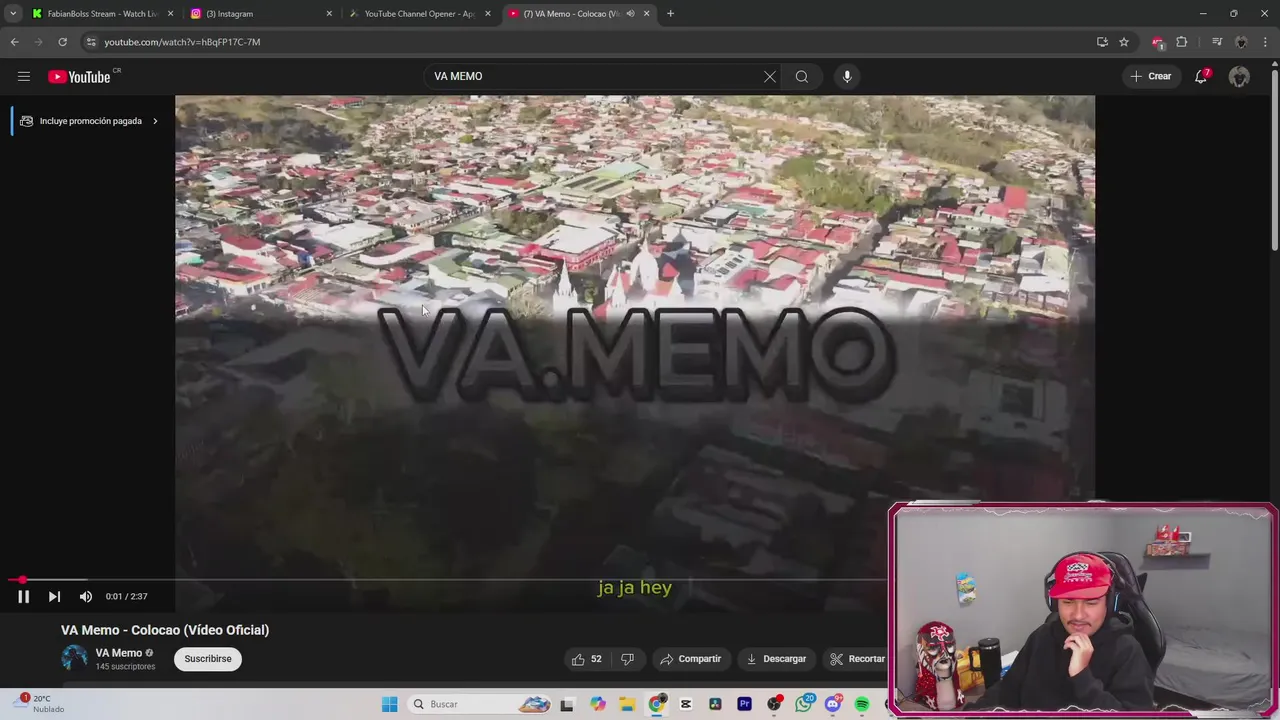The height and width of the screenshot is (720, 1280).
Task: Run search with the magnifier button
Action: point(802,76)
